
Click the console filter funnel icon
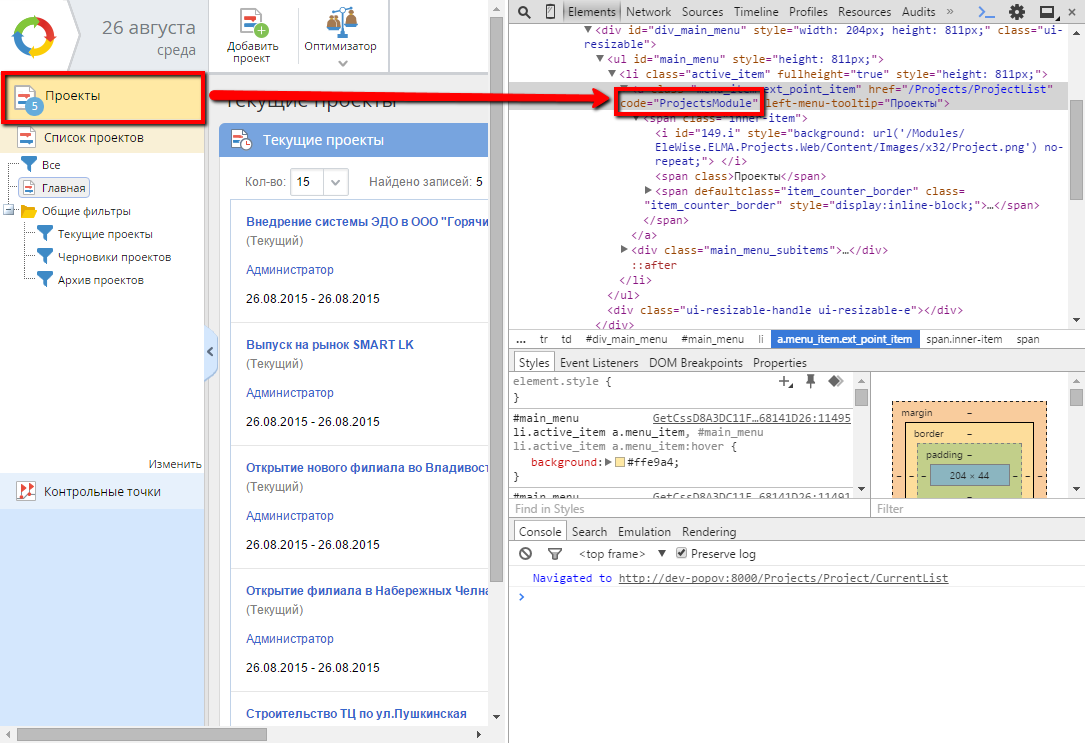(554, 554)
